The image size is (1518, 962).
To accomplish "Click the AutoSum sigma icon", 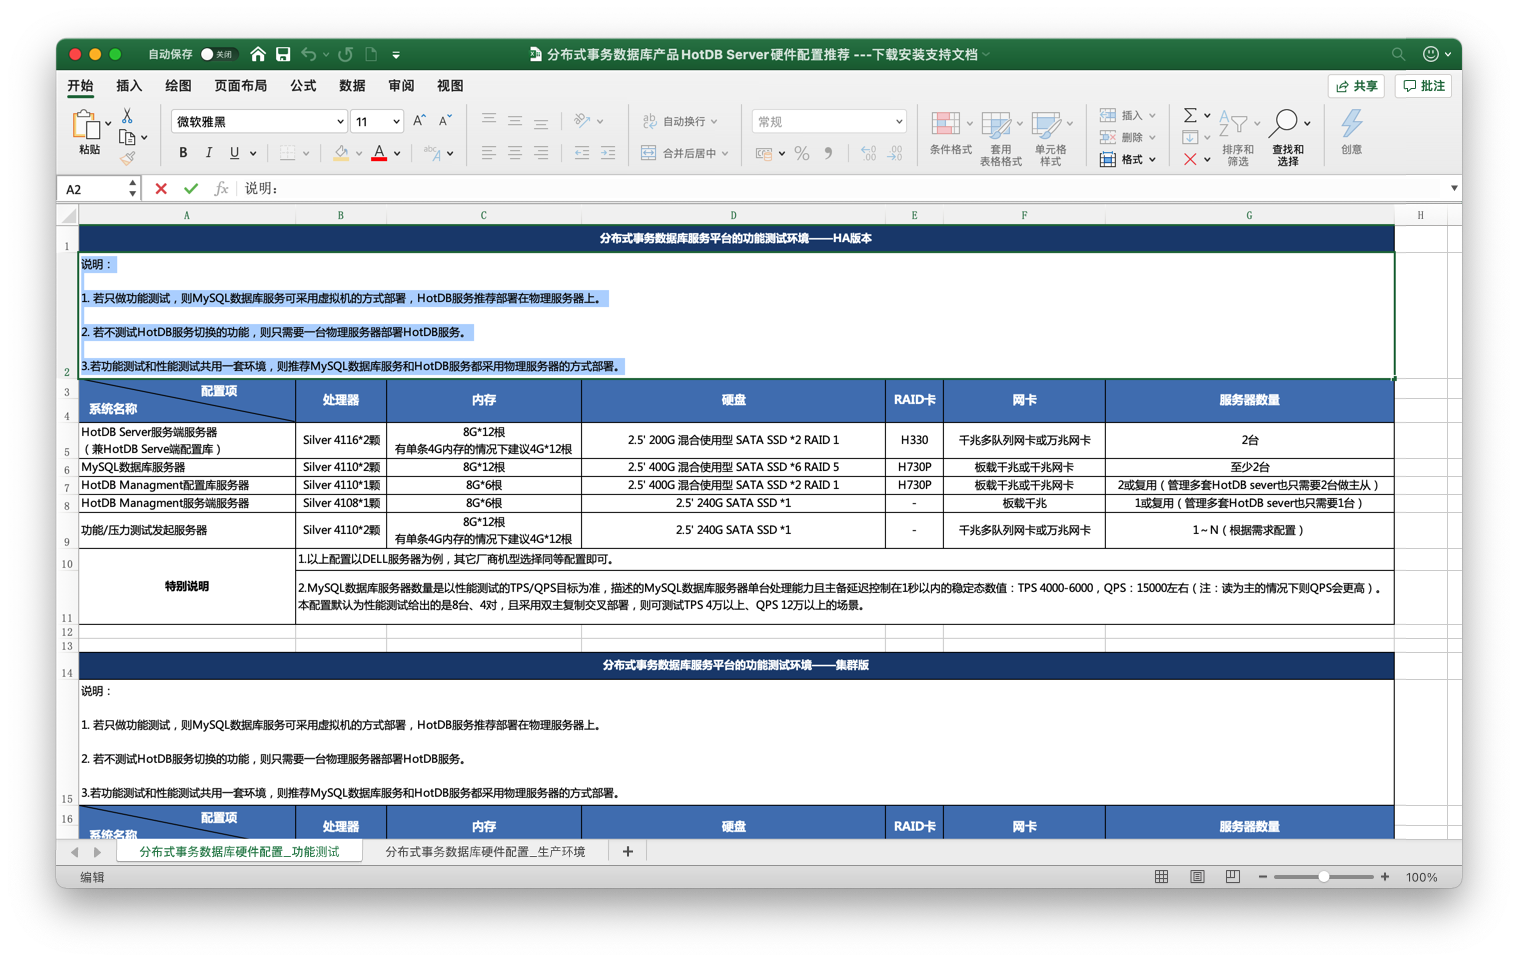I will [1190, 116].
